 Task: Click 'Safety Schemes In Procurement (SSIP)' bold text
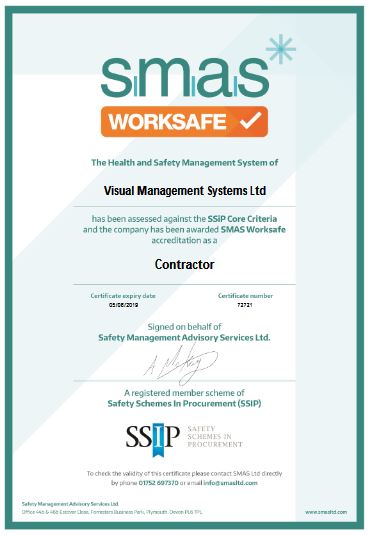click(x=184, y=404)
